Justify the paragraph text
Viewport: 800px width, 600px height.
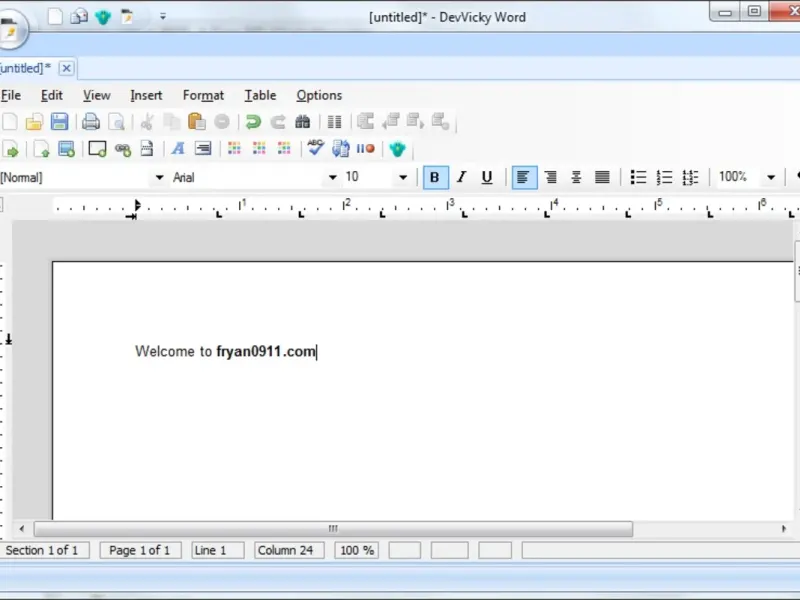pyautogui.click(x=602, y=177)
